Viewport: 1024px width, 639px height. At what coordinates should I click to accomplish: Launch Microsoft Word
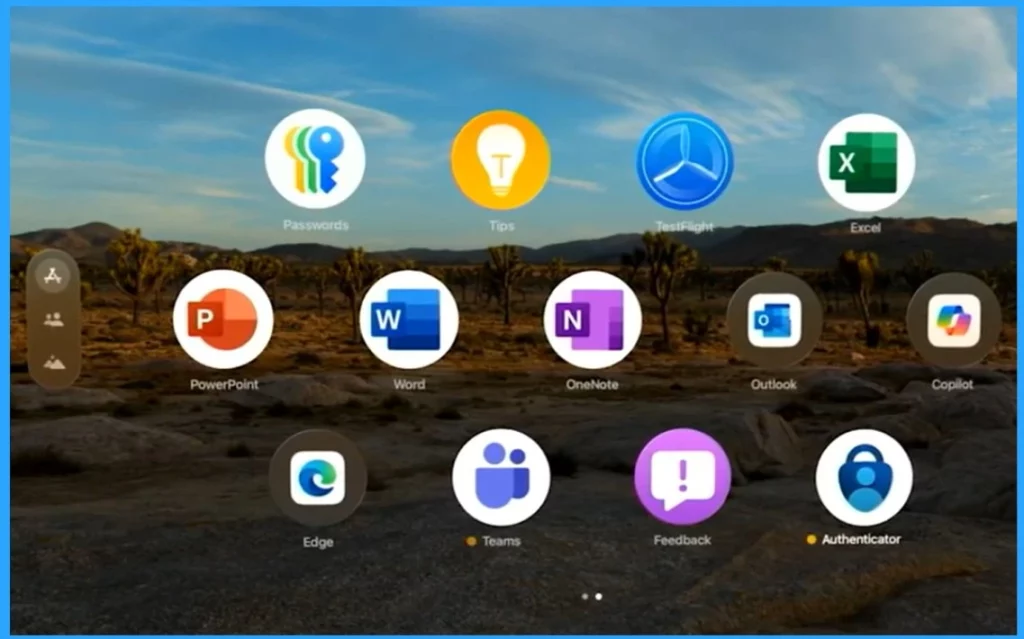click(409, 320)
